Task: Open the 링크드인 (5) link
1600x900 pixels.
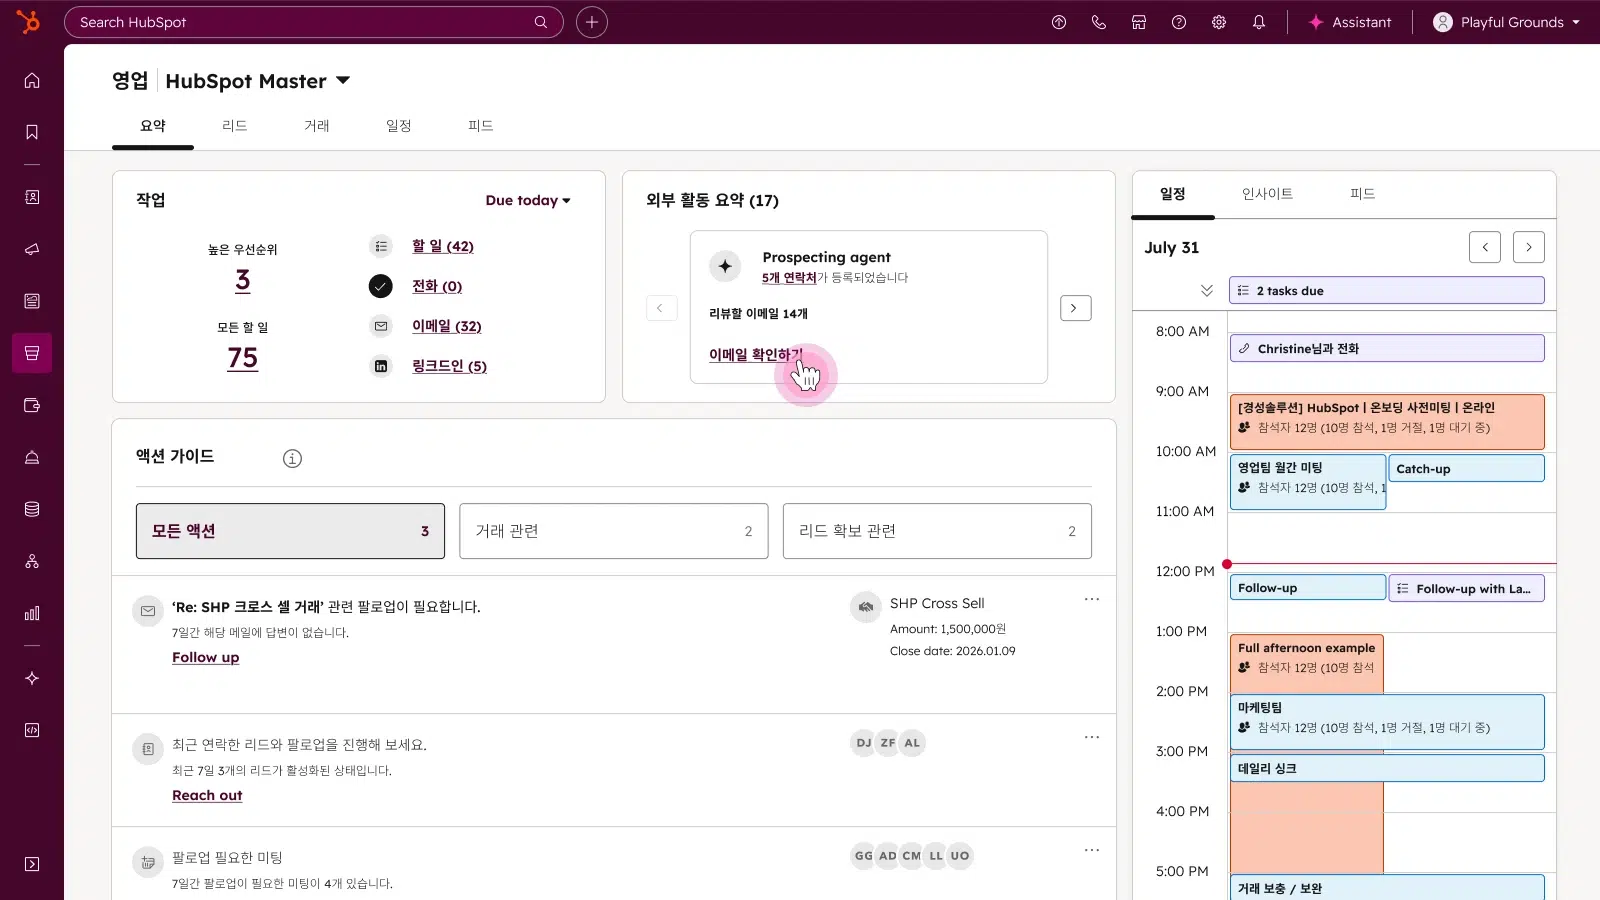Action: point(449,366)
